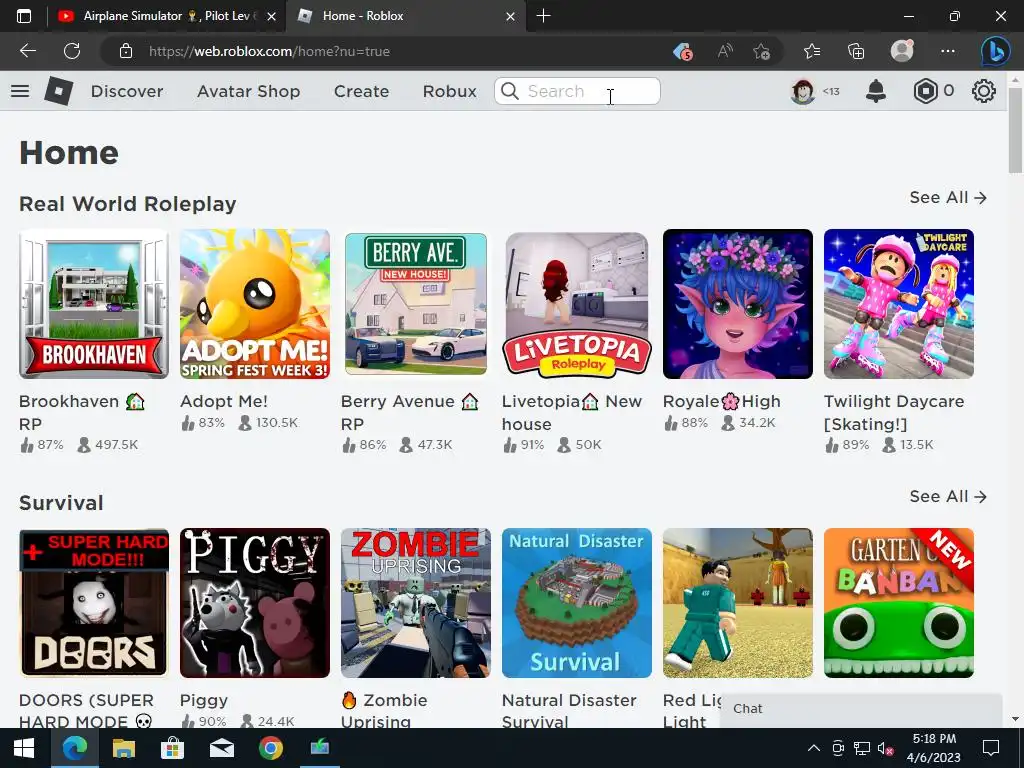Open the taskbar clock and date
The image size is (1024, 768).
click(934, 748)
